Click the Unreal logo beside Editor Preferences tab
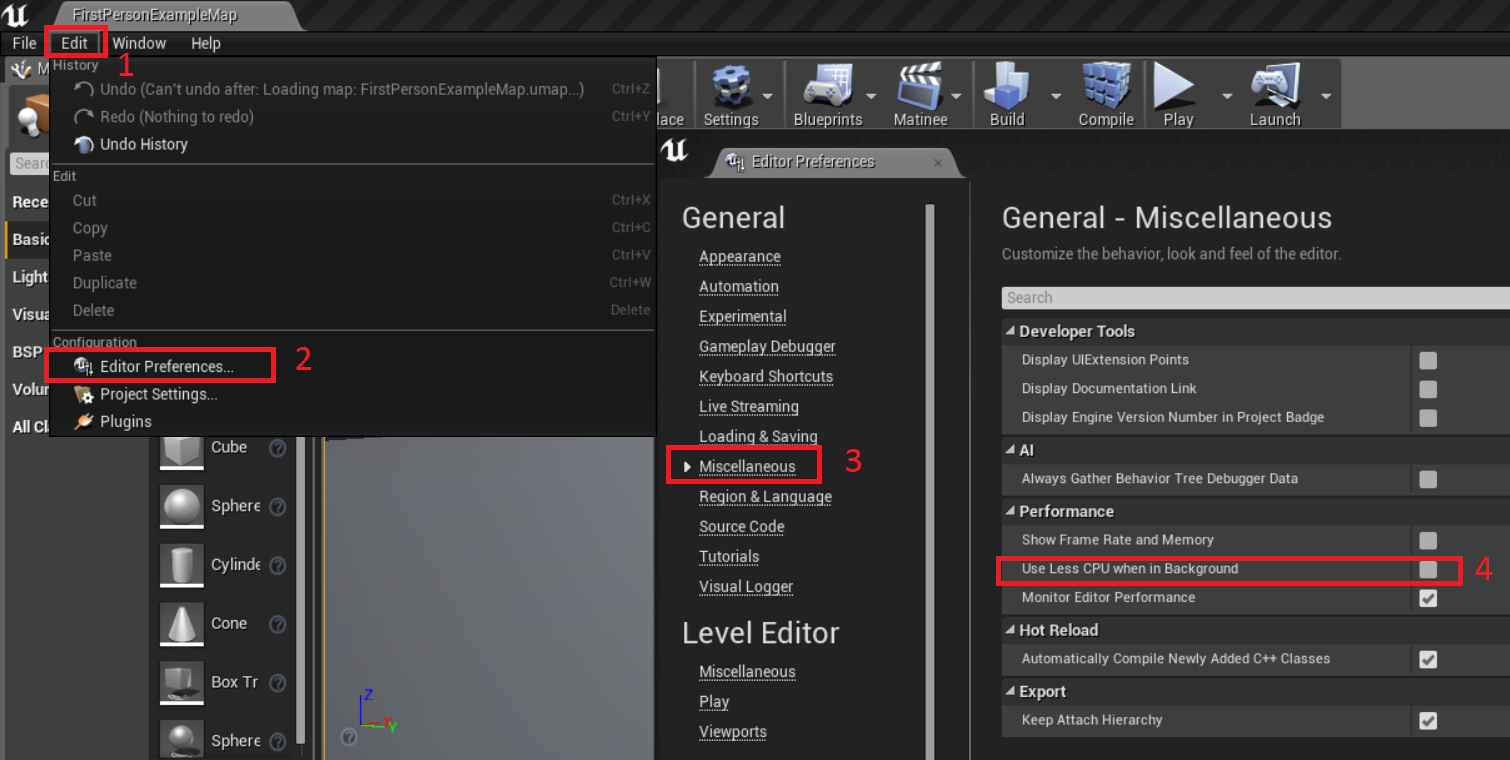 point(675,150)
